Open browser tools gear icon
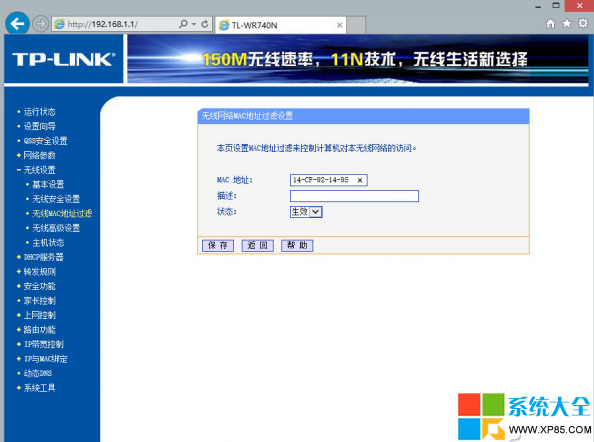 (x=583, y=23)
